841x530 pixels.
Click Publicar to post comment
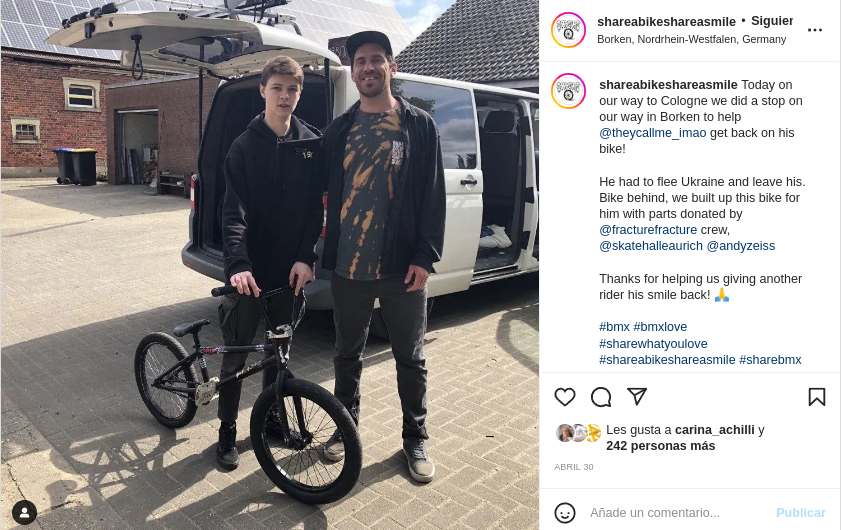coord(800,513)
